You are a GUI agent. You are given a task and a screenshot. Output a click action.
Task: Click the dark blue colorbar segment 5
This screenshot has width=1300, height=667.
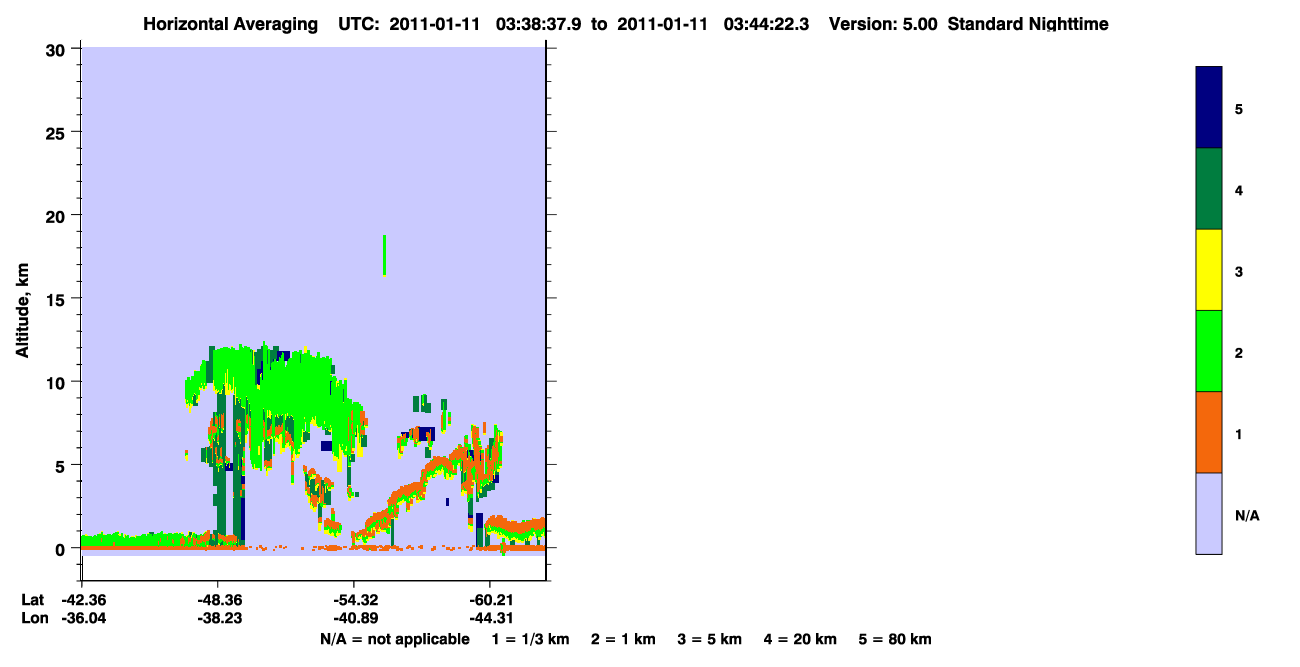[1209, 107]
